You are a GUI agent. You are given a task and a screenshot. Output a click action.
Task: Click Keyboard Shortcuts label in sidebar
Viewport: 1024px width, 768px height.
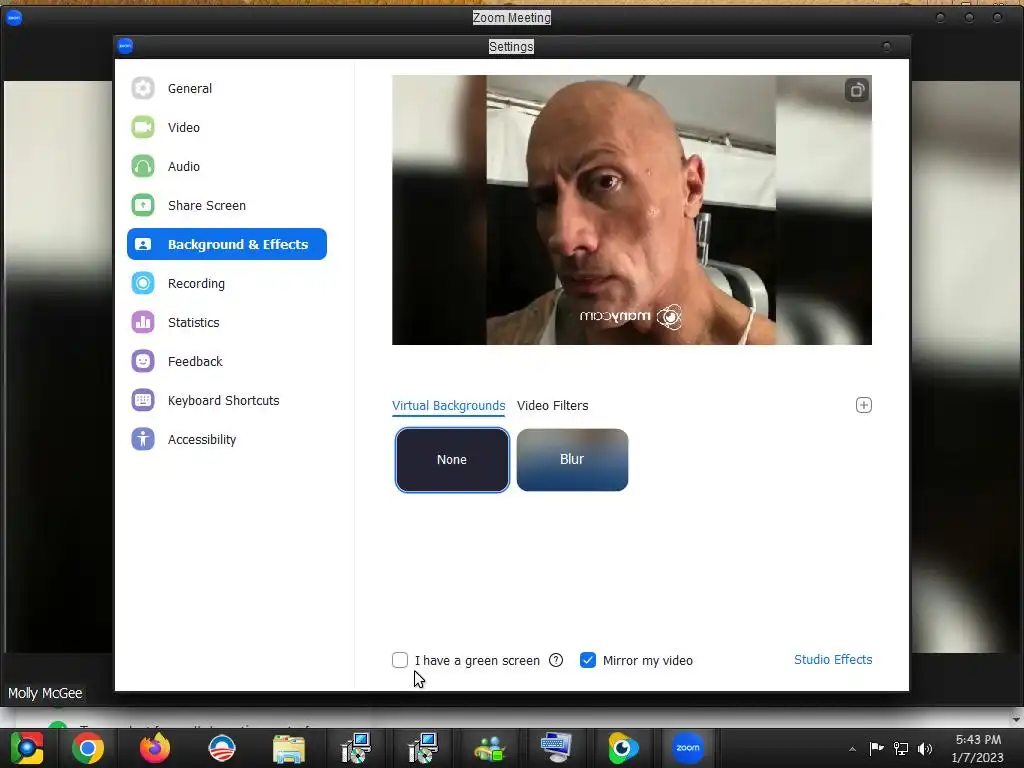pos(223,400)
